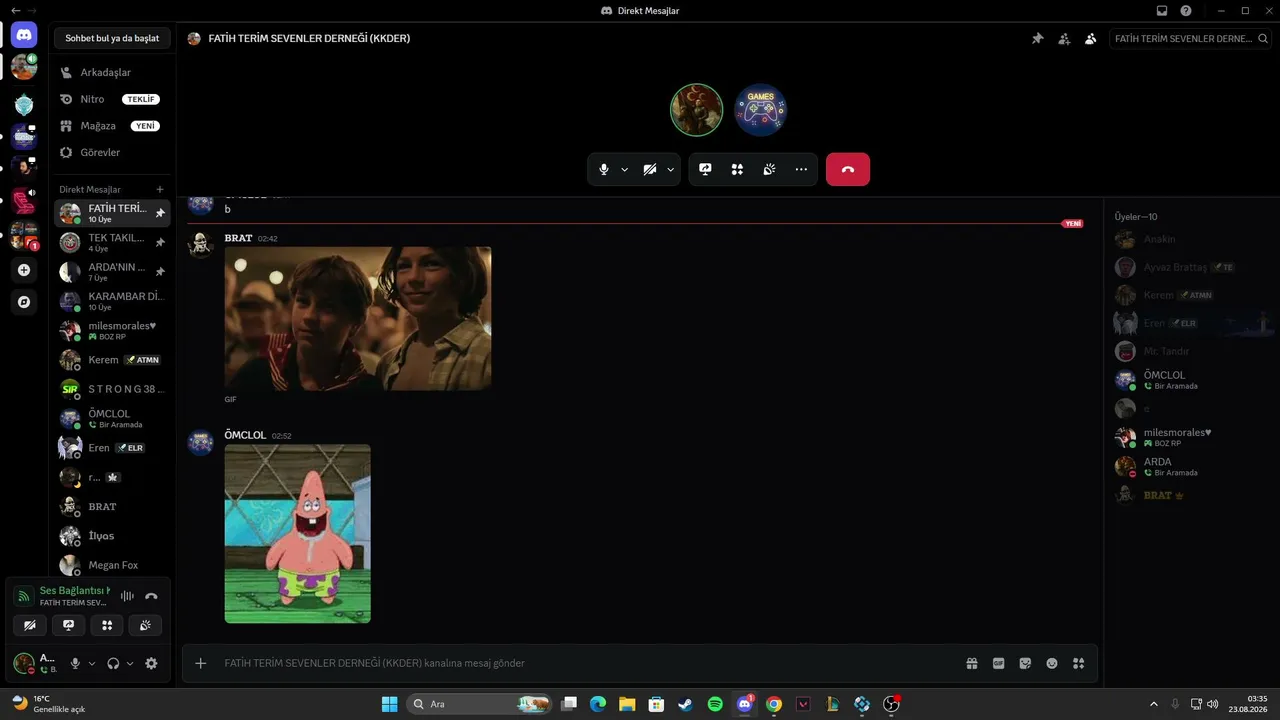Open Google Chrome from the taskbar
The height and width of the screenshot is (720, 1280).
(x=773, y=704)
